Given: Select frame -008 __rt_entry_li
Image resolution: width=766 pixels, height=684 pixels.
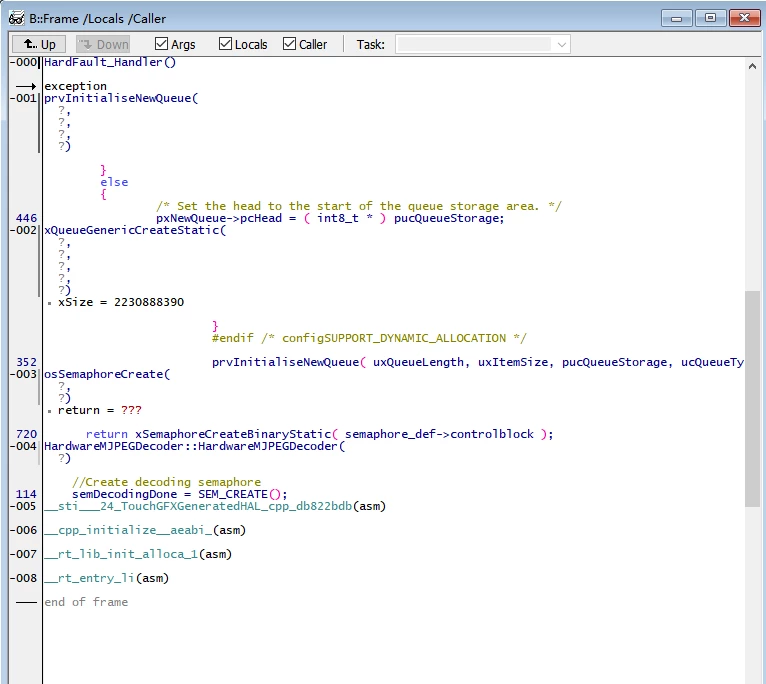Looking at the screenshot, I should click(106, 578).
